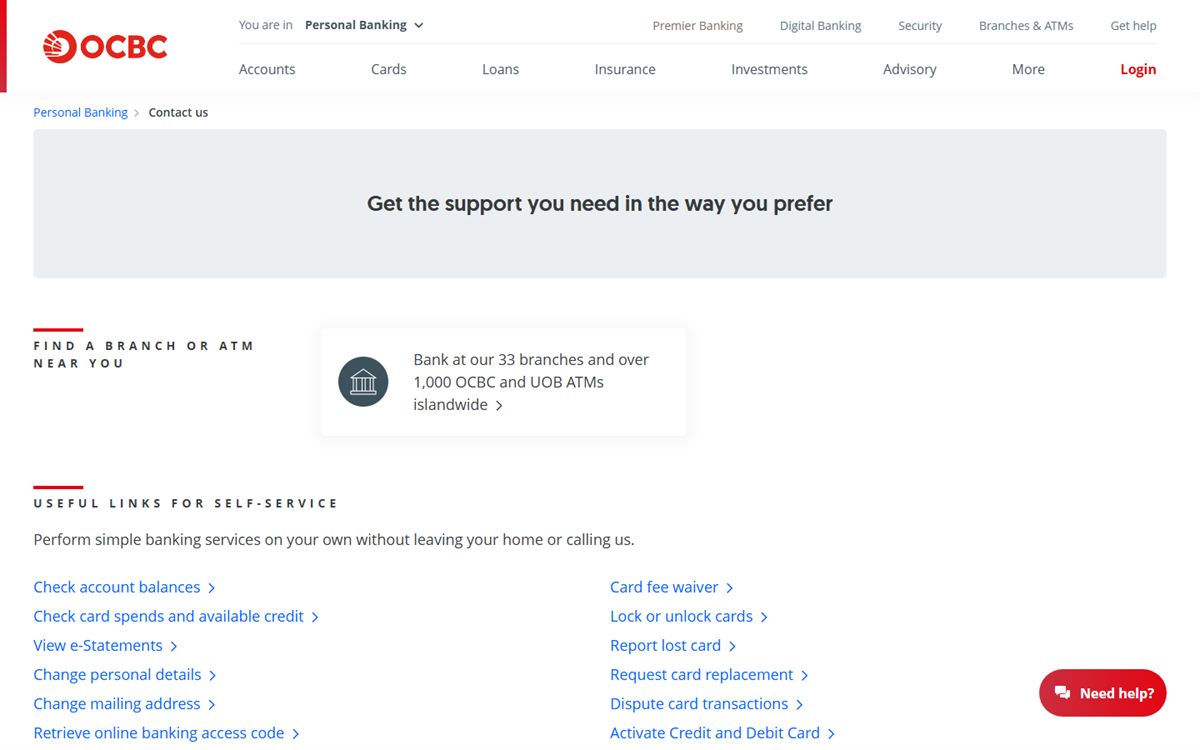Click the 'Contact us' breadcrumb text
1200x750 pixels.
tap(178, 112)
